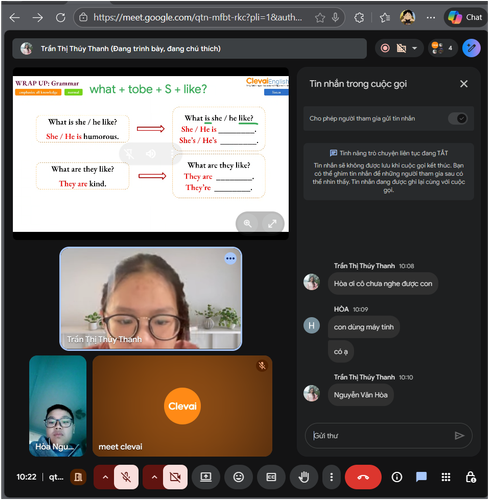This screenshot has height=500, width=489.
Task: Unmute the microphone button
Action: 126,477
